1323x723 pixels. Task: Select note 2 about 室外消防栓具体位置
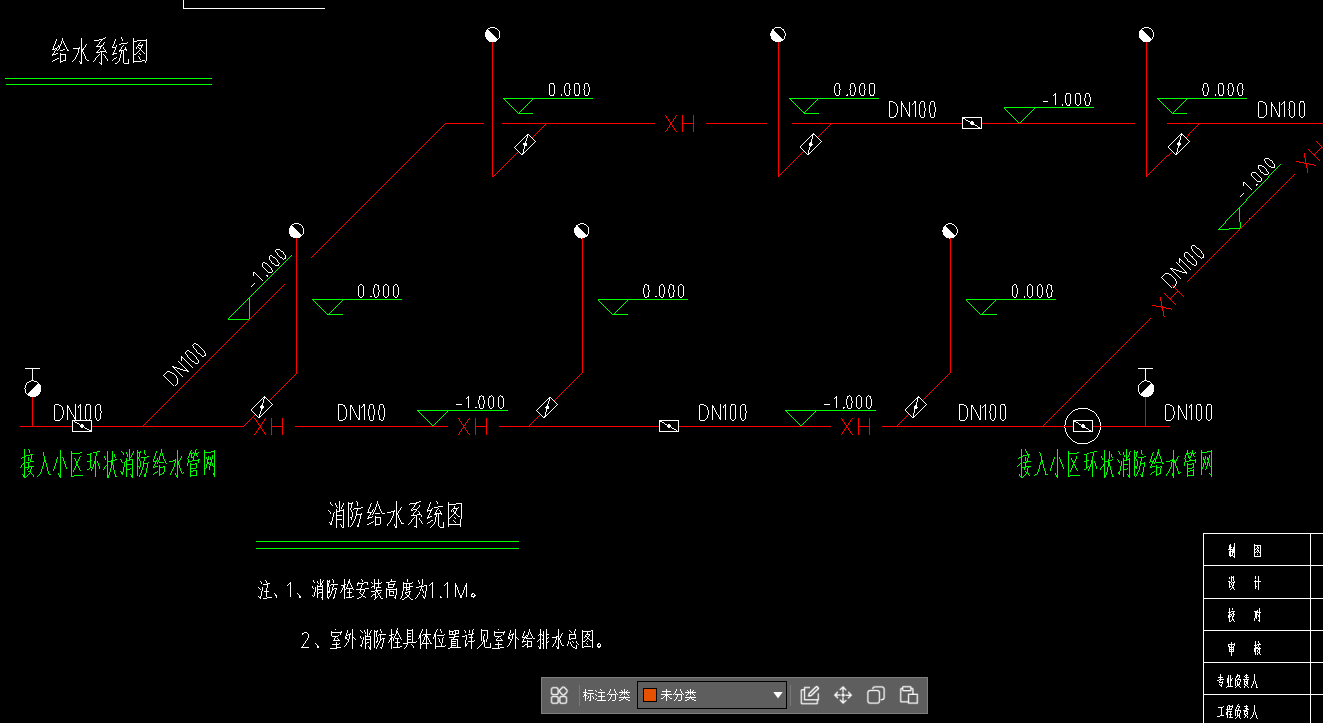[453, 640]
